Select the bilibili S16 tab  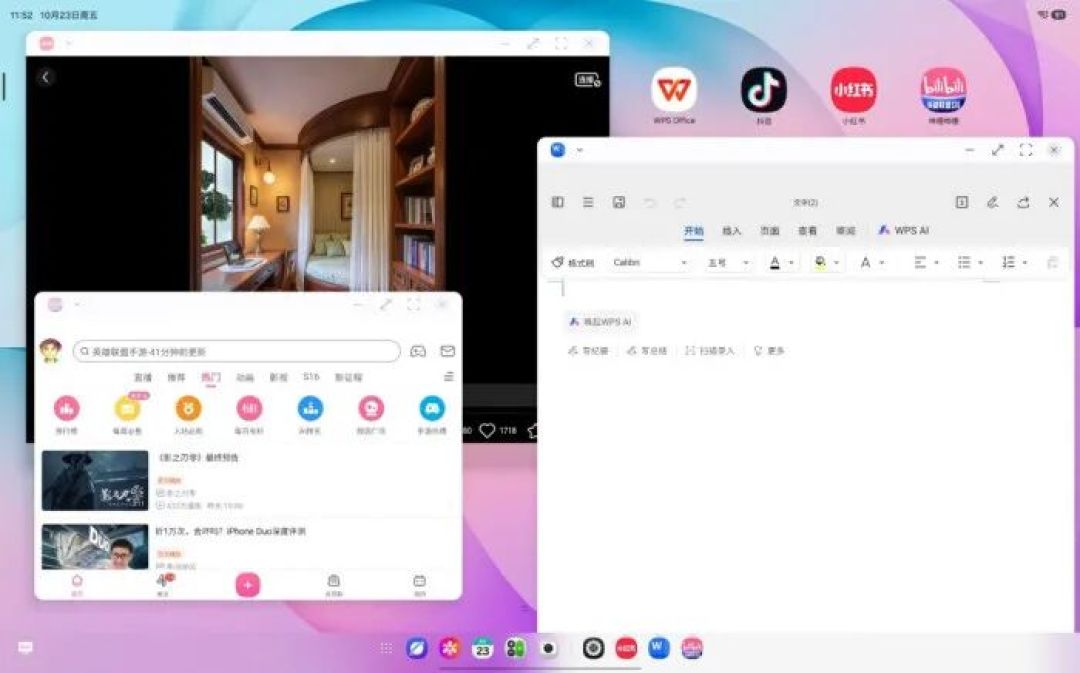click(x=311, y=377)
